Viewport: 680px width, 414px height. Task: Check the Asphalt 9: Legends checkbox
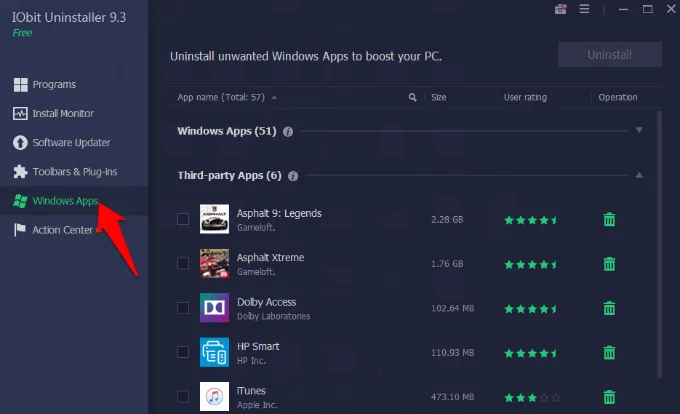tap(183, 220)
